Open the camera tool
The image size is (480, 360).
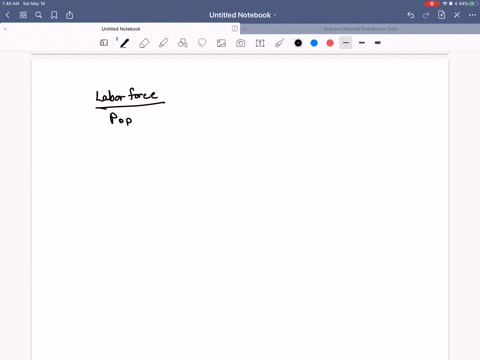pos(241,43)
